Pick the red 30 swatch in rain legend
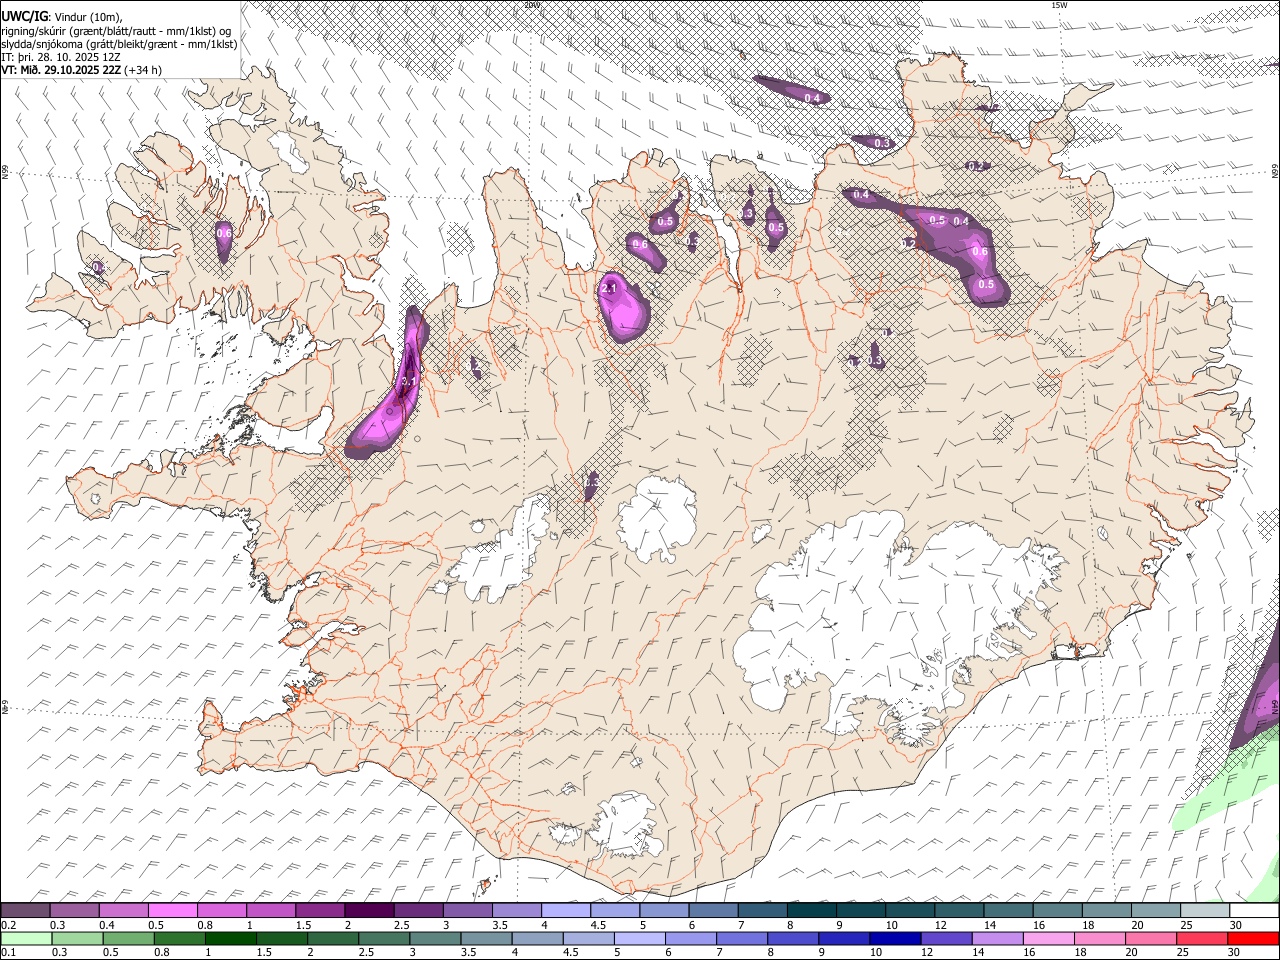Viewport: 1280px width, 960px height. [1254, 938]
